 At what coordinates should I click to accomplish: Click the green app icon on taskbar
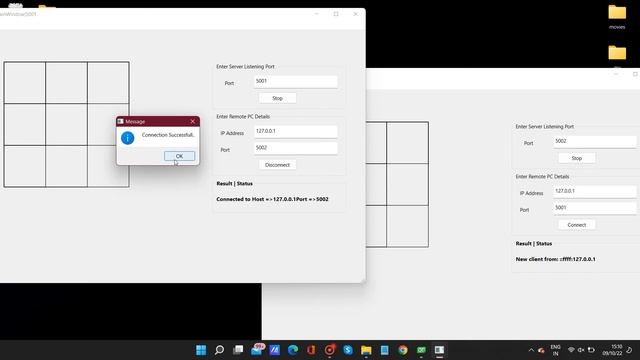(421, 350)
